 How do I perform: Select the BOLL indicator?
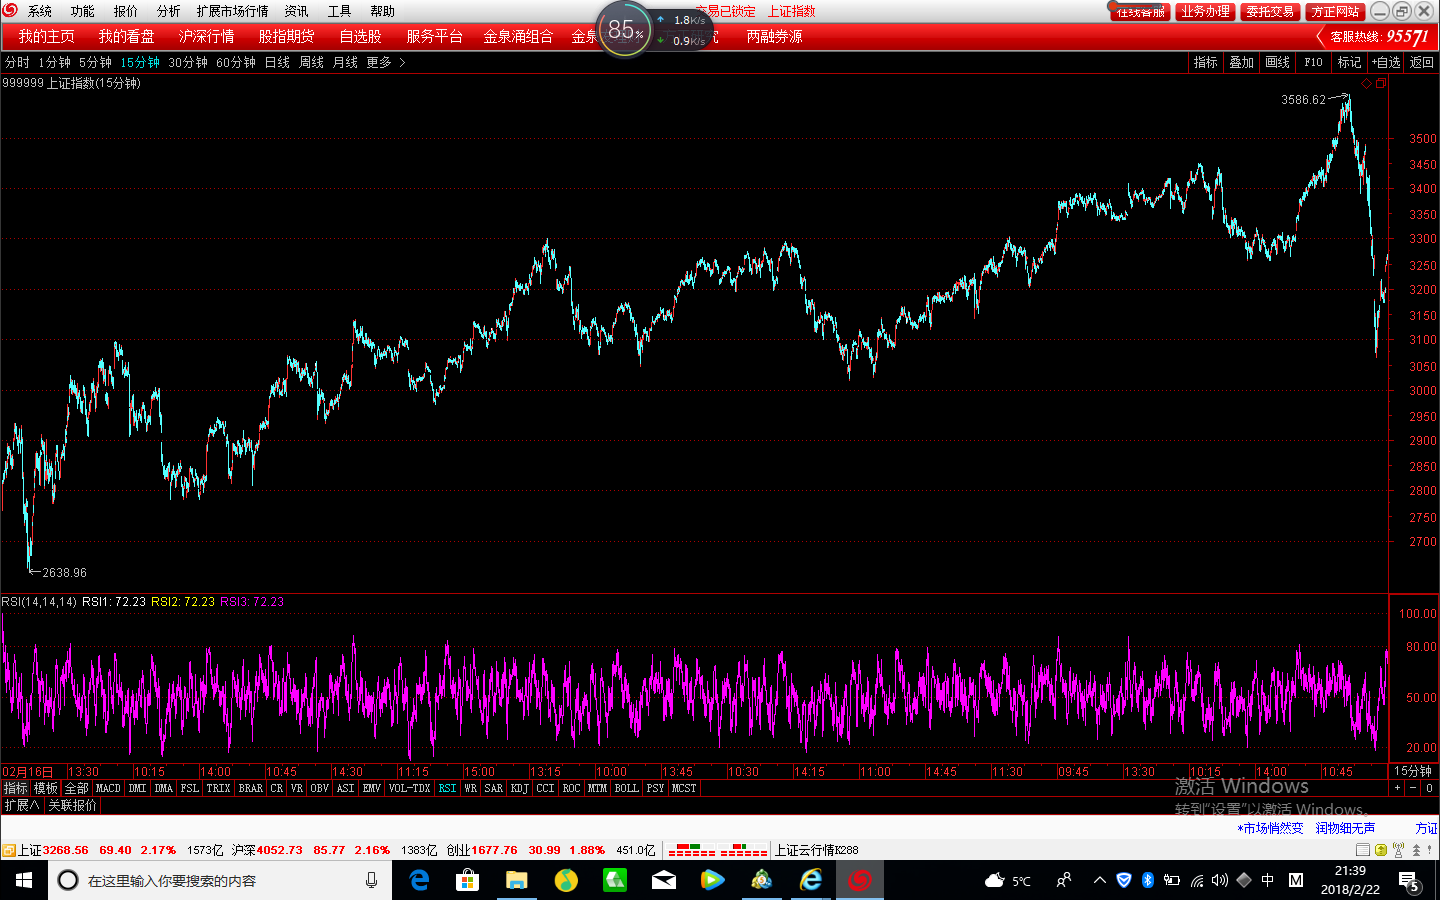pos(627,788)
